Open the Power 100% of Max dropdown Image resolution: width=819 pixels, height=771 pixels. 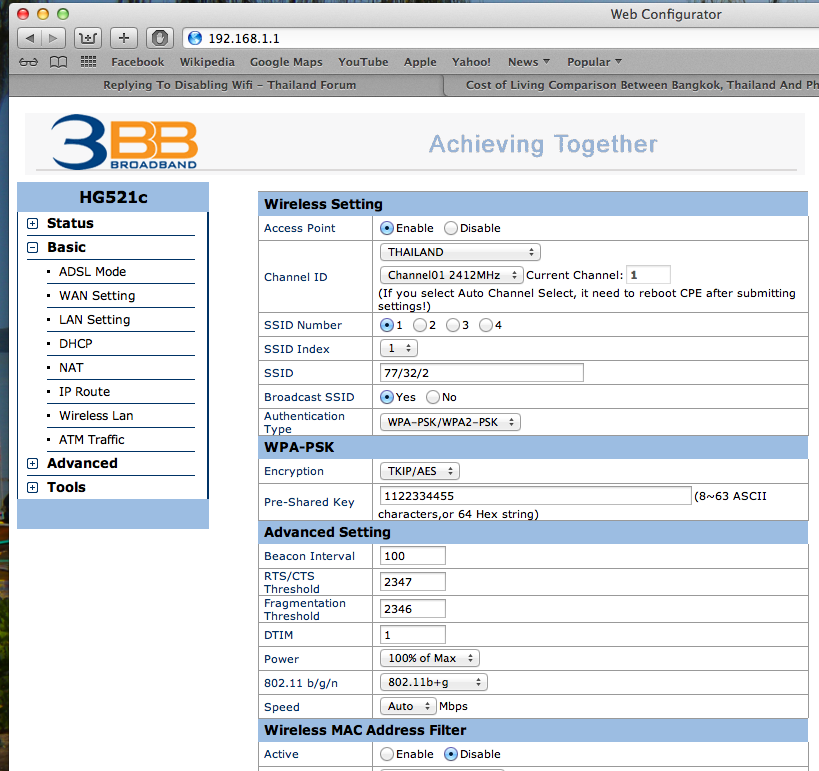429,658
